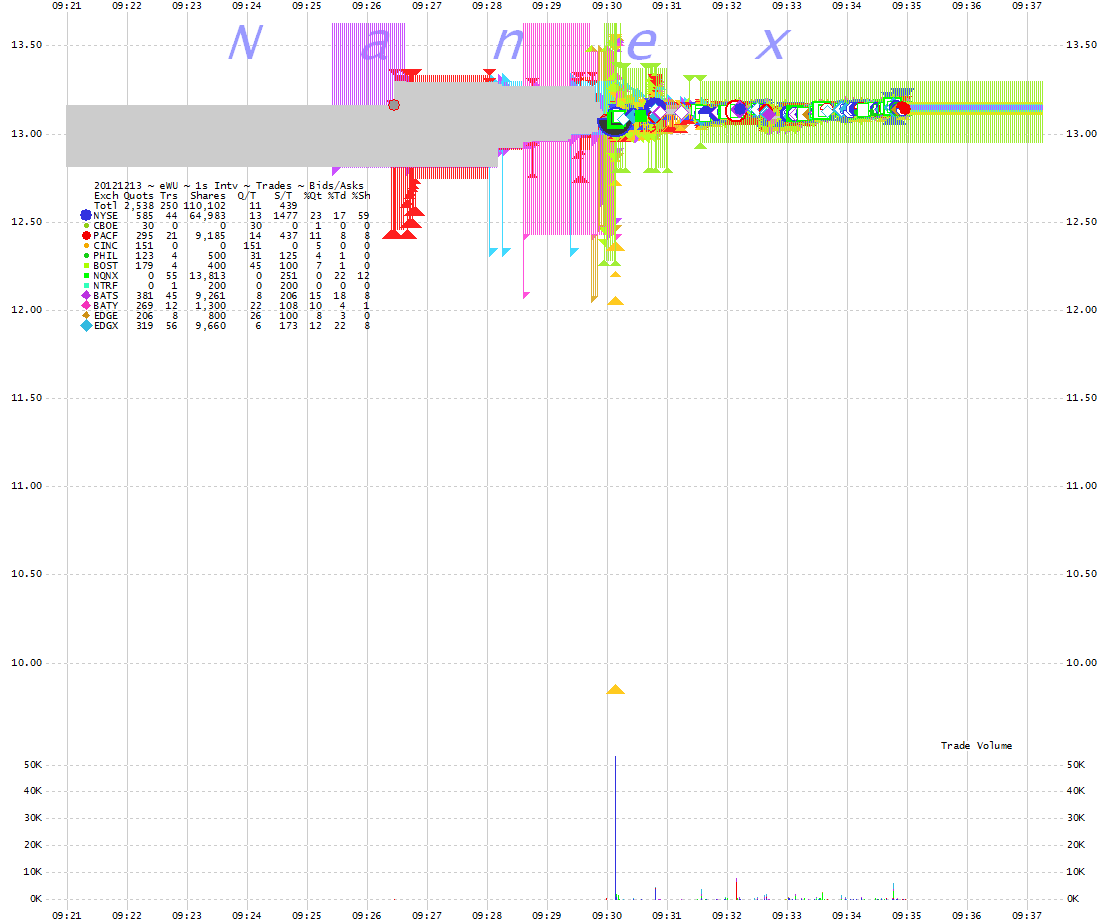Viewport: 1109px width, 922px height.
Task: Click the 'EDGX' exchange name in legend
Action: tap(105, 326)
